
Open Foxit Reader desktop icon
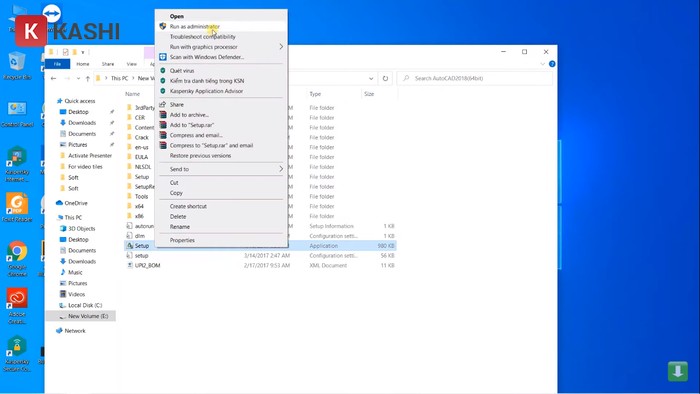tap(17, 207)
